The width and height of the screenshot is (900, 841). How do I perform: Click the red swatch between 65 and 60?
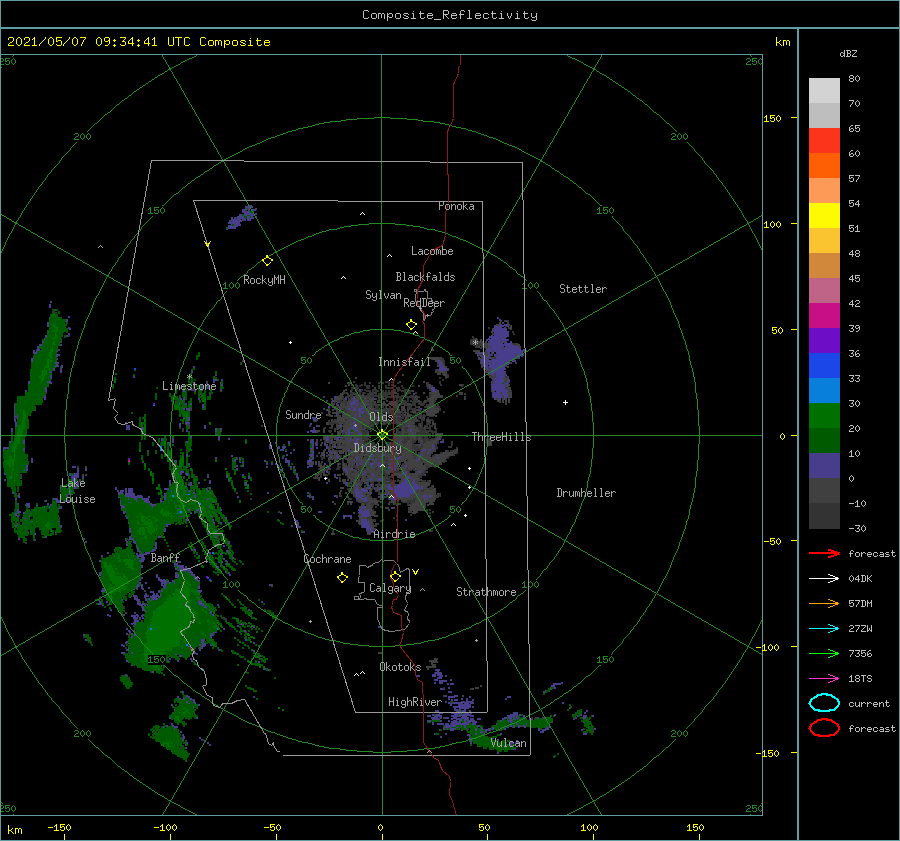coord(824,141)
